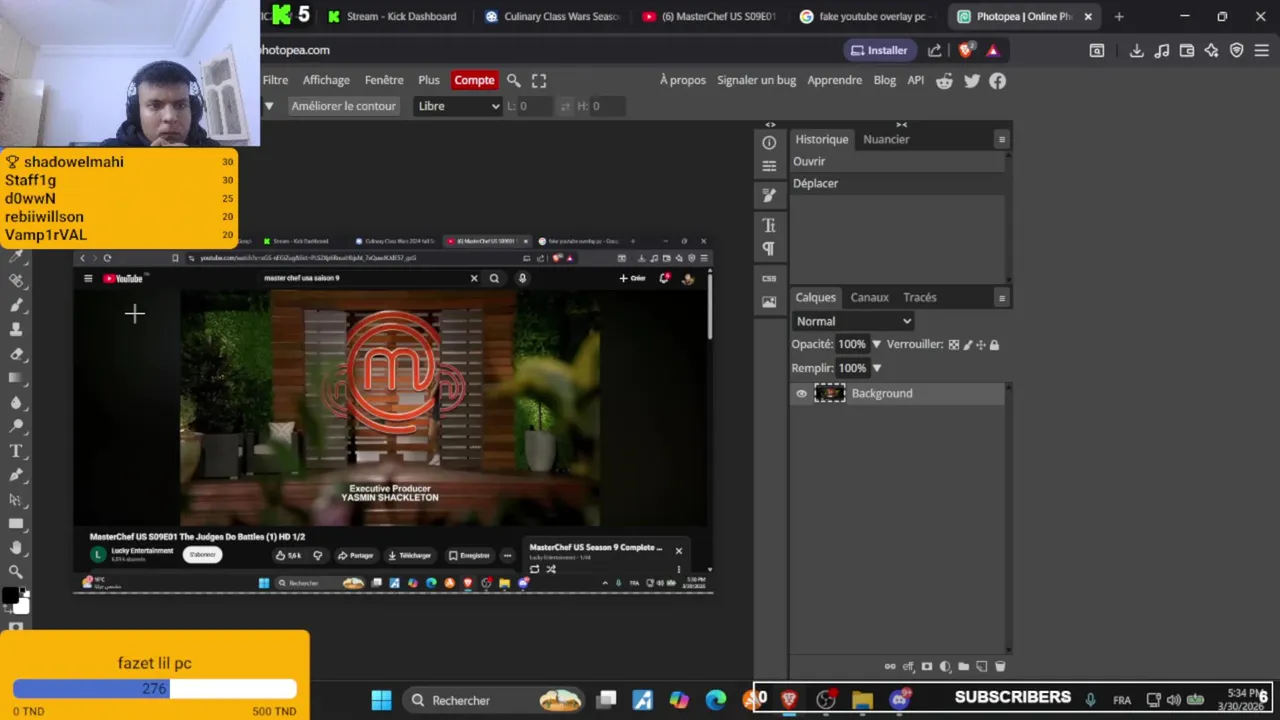Select the Eyedropper tool in Photopea toolbar

click(x=16, y=257)
